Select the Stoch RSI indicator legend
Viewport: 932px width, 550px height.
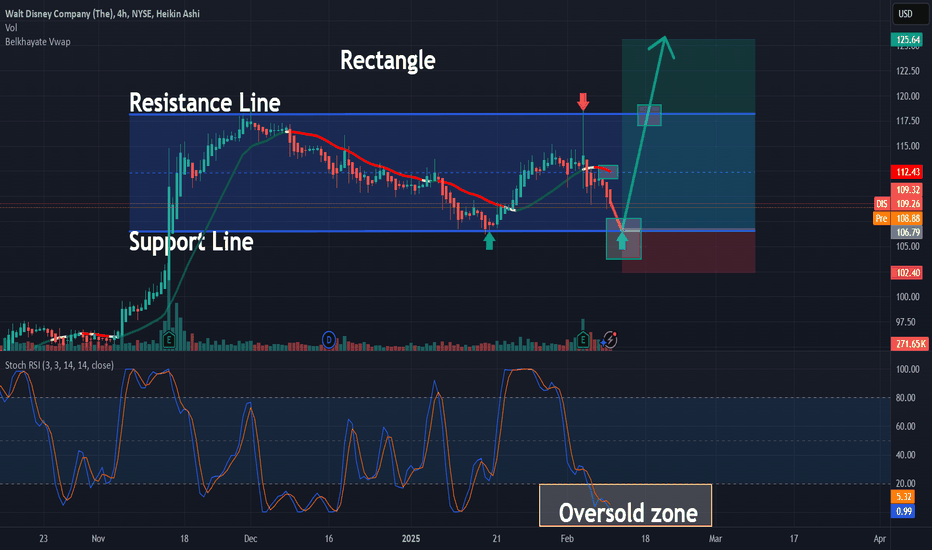(59, 365)
